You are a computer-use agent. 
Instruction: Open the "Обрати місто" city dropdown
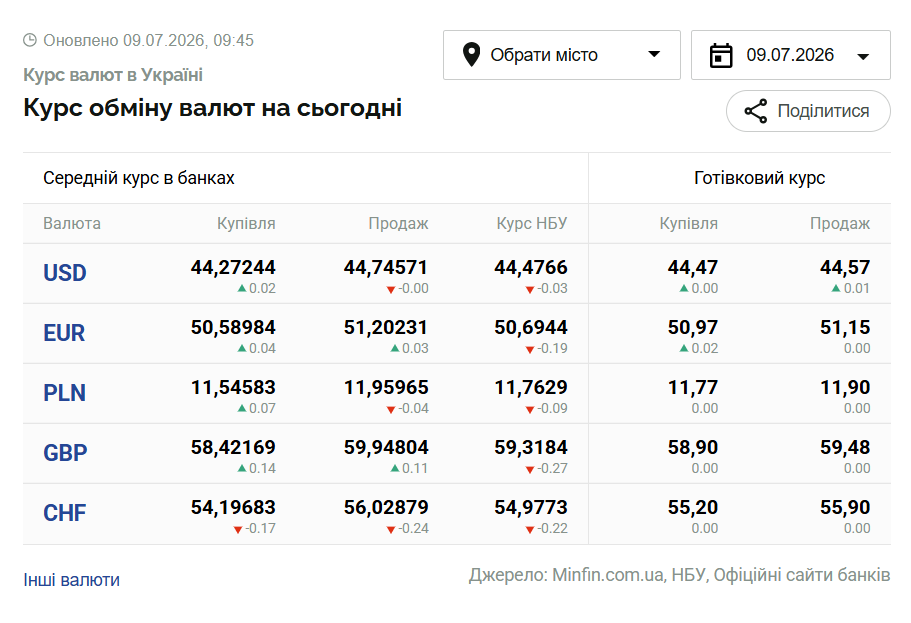coord(561,55)
